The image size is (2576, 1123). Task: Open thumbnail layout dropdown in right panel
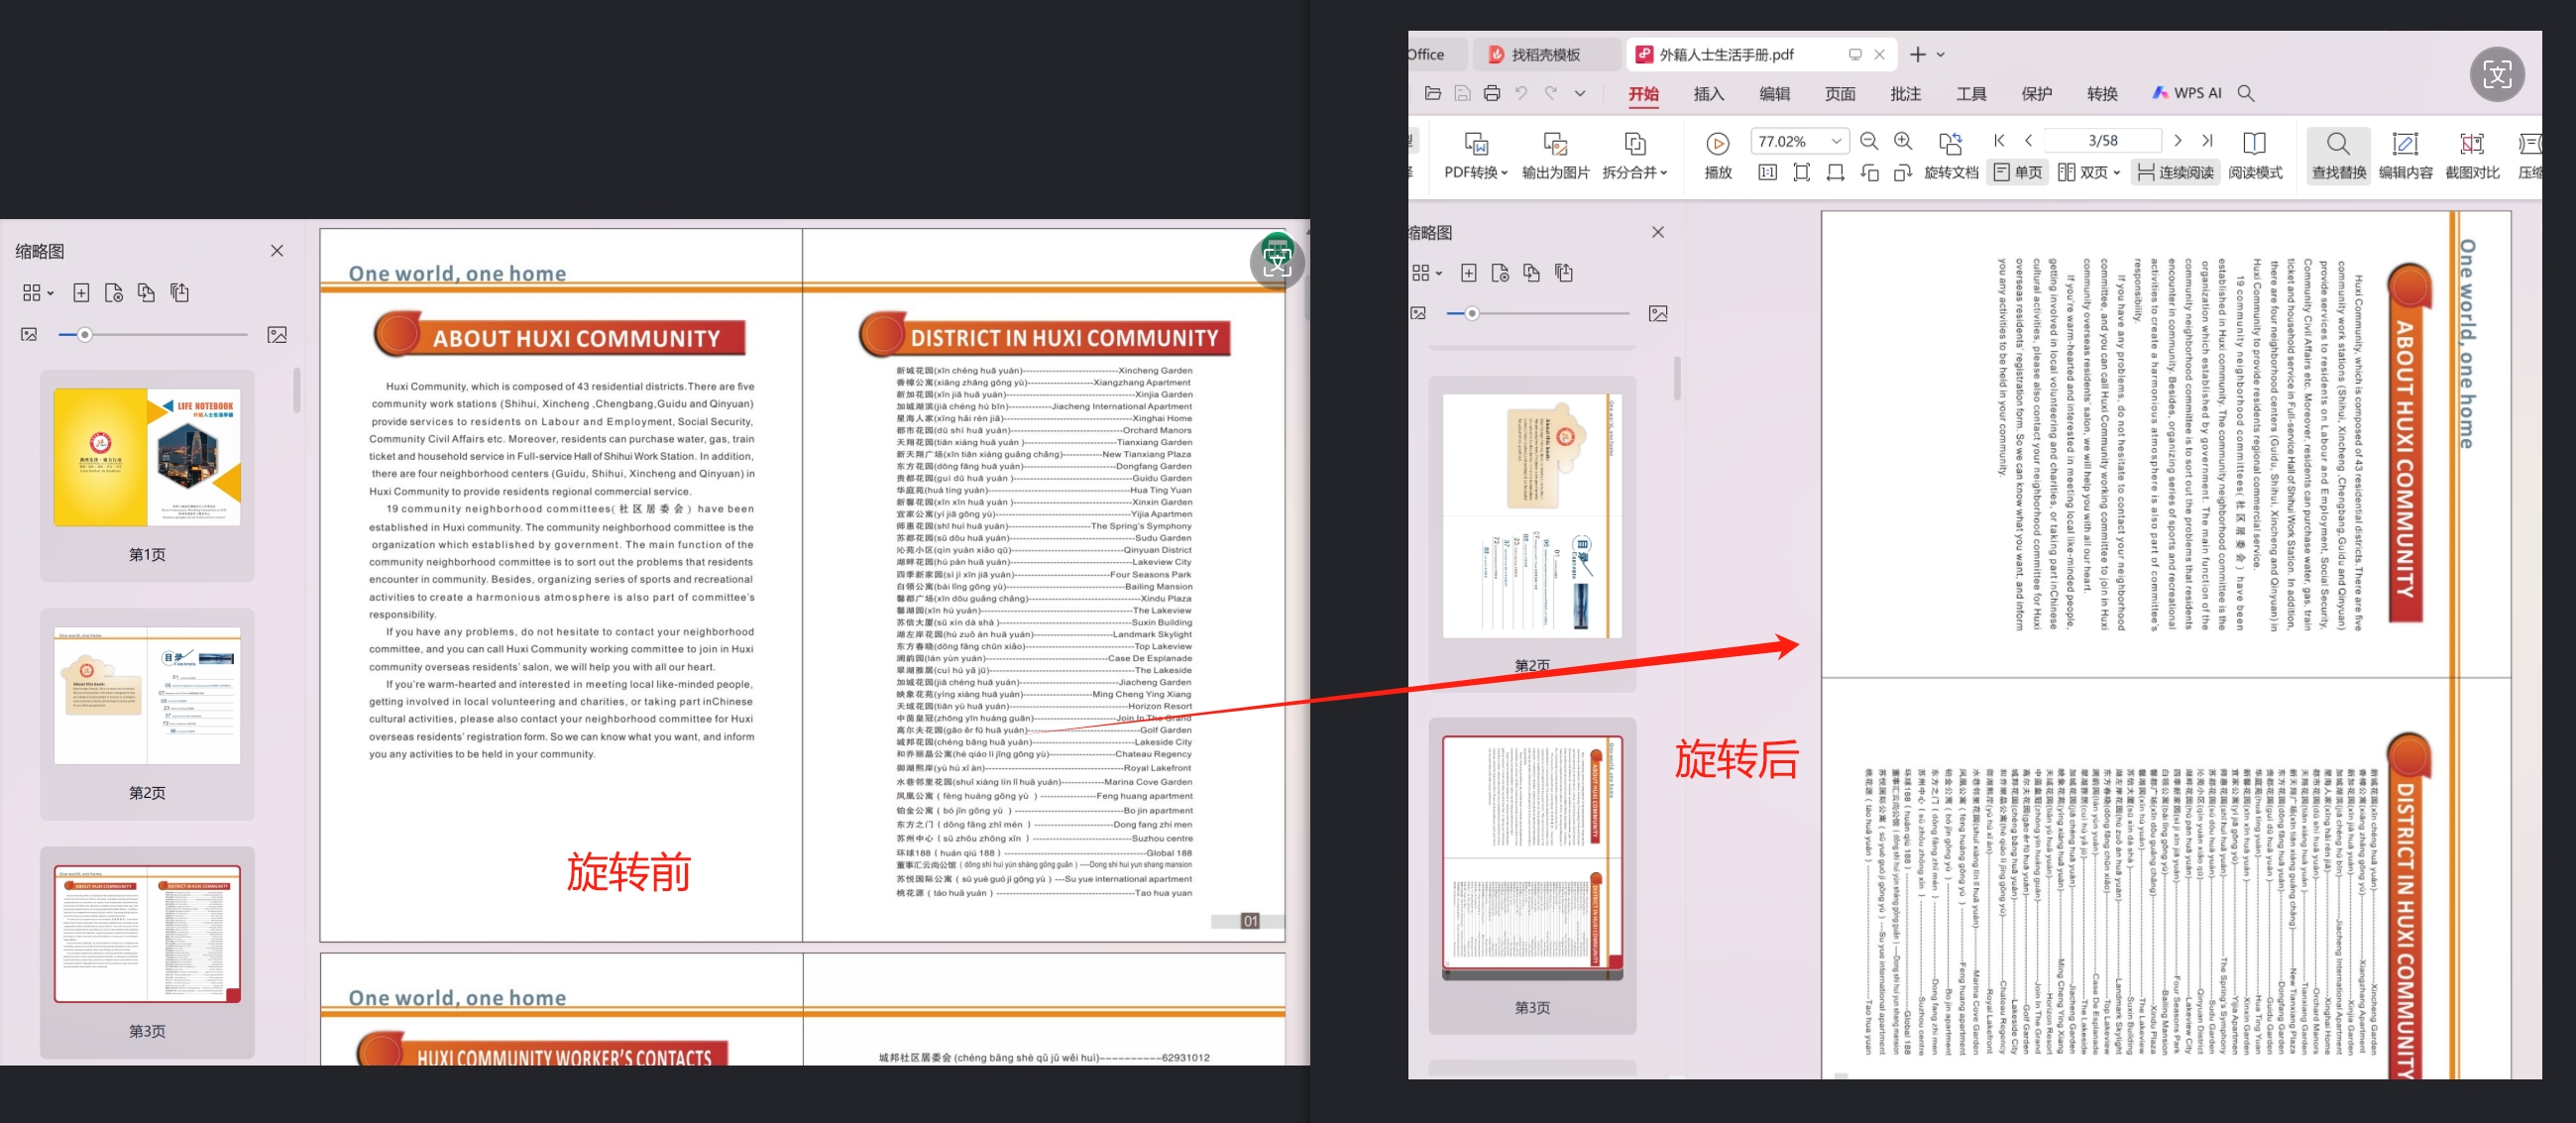pos(1426,273)
